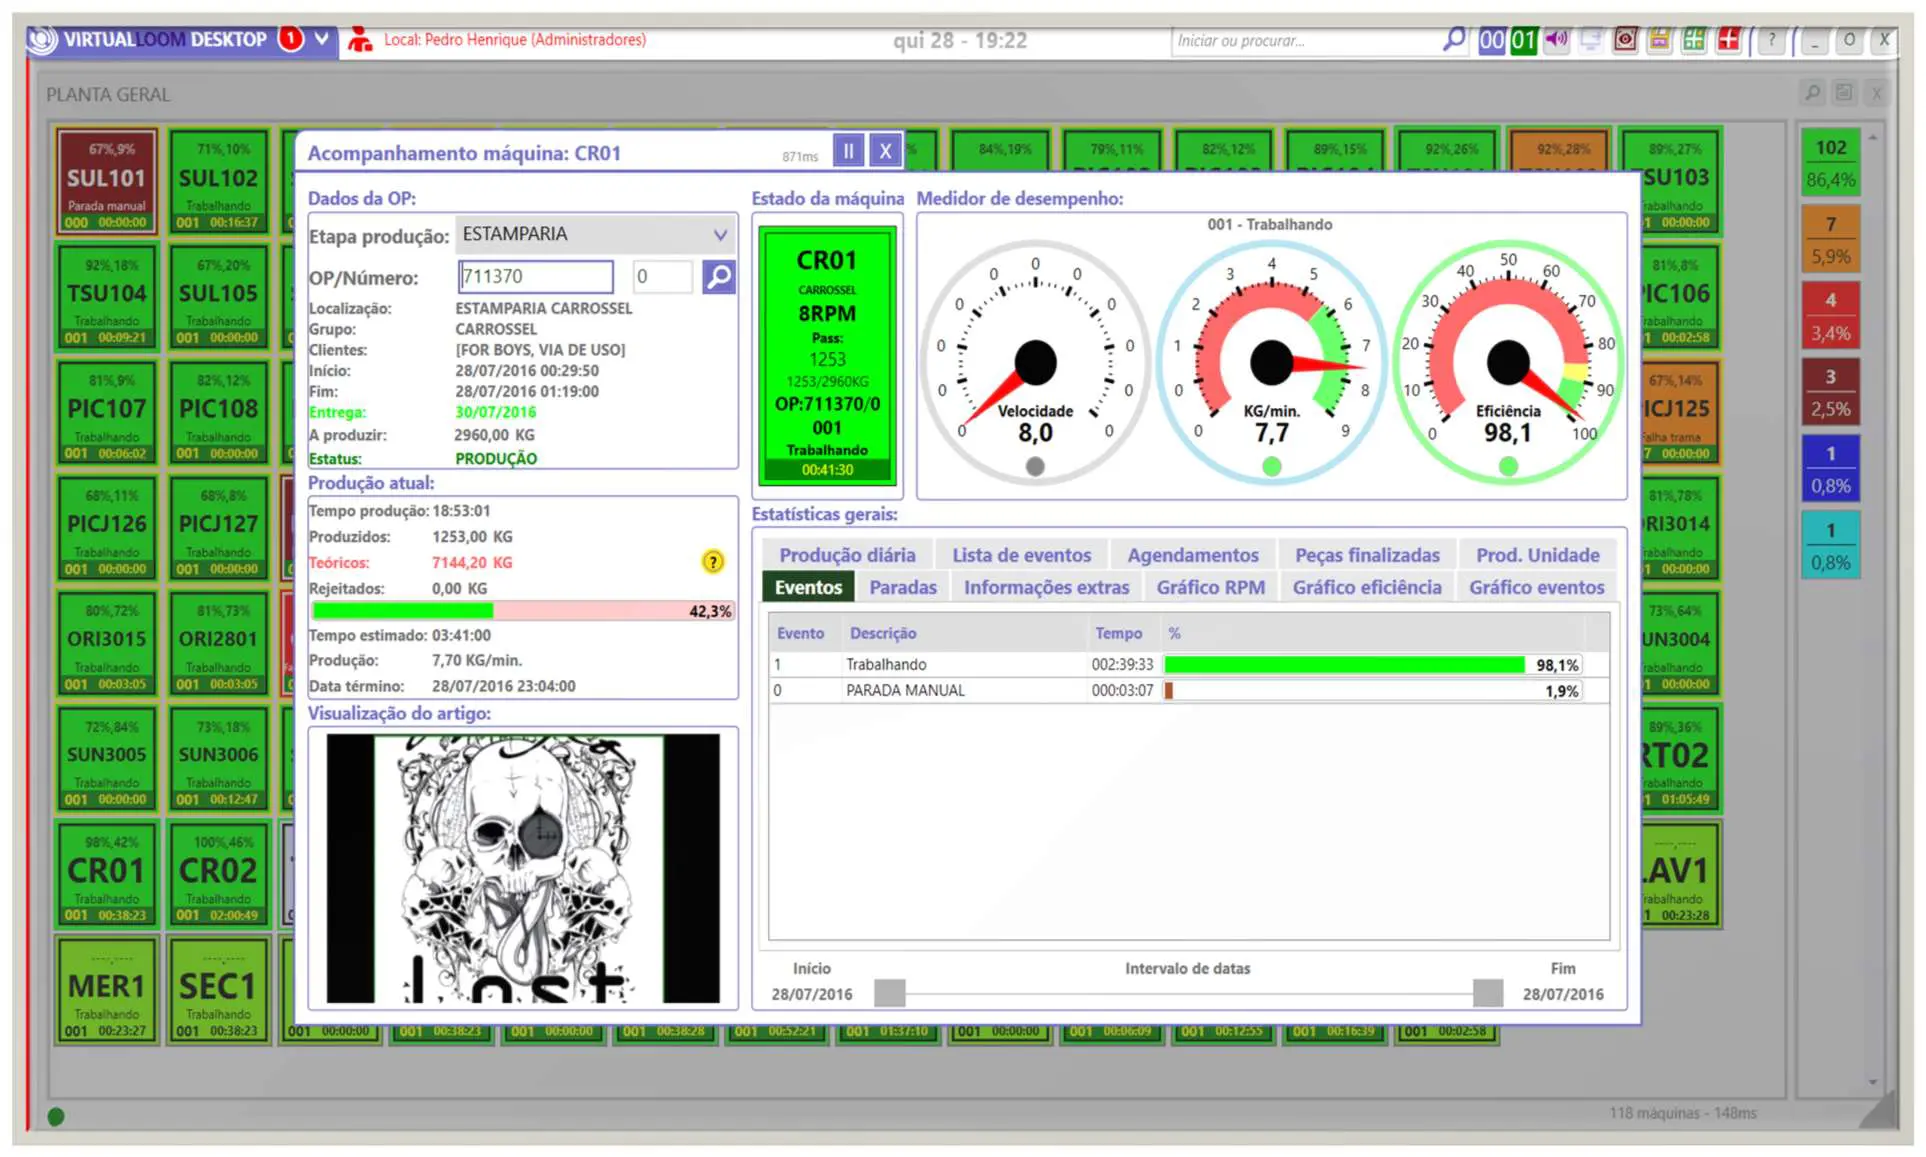
Task: Click the green grid layout icon
Action: pos(1694,40)
